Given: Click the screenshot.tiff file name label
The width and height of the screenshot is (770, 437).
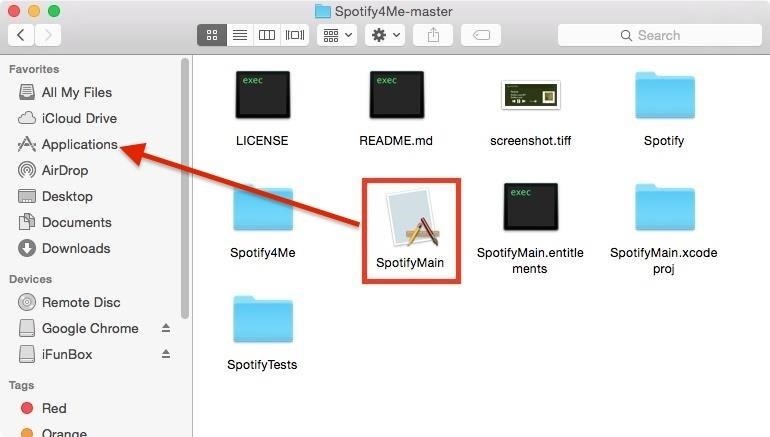Looking at the screenshot, I should 531,140.
